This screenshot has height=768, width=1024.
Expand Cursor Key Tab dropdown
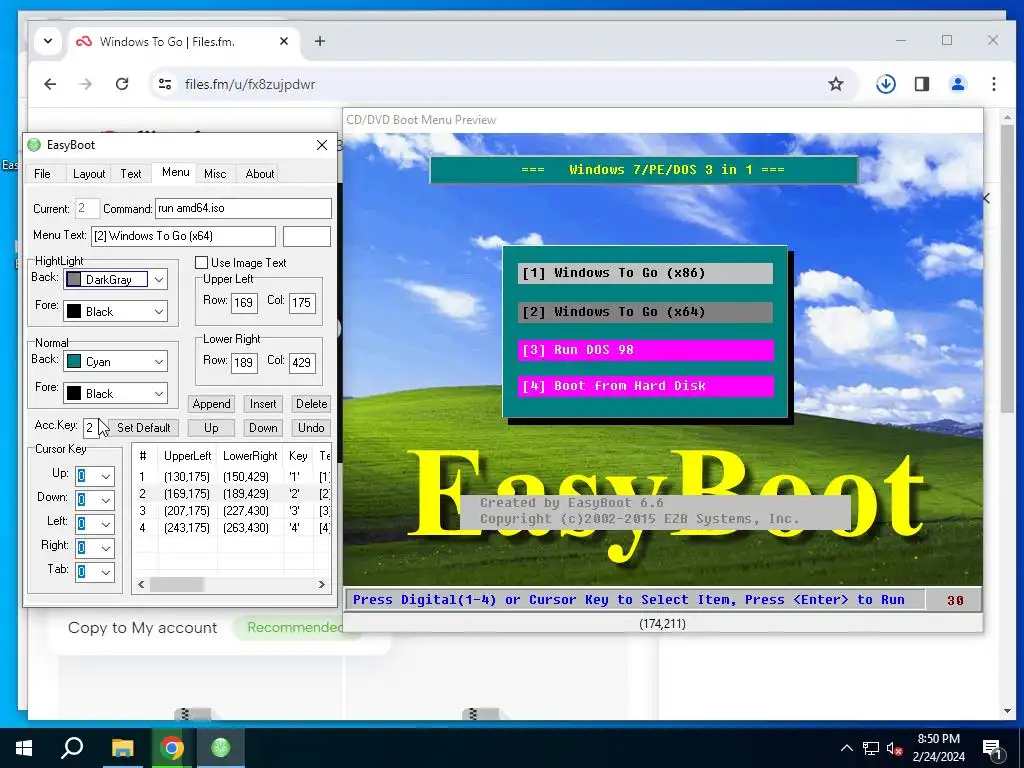pos(106,573)
